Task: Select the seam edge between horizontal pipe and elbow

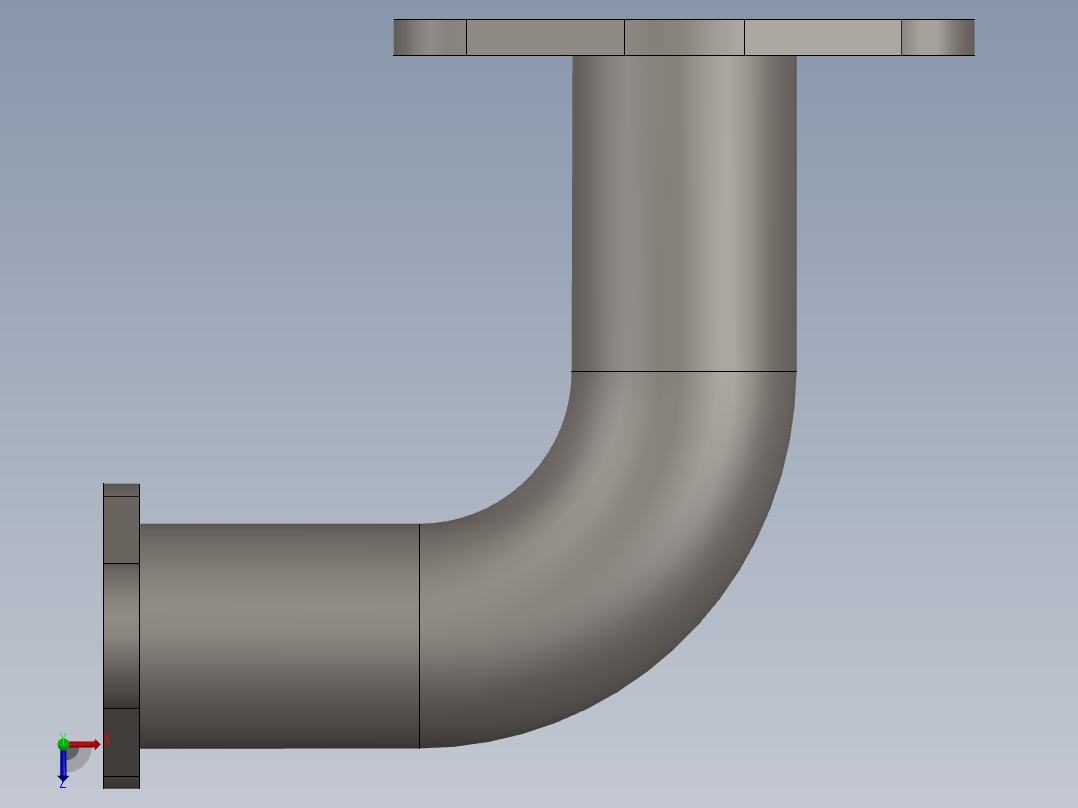Action: (419, 636)
